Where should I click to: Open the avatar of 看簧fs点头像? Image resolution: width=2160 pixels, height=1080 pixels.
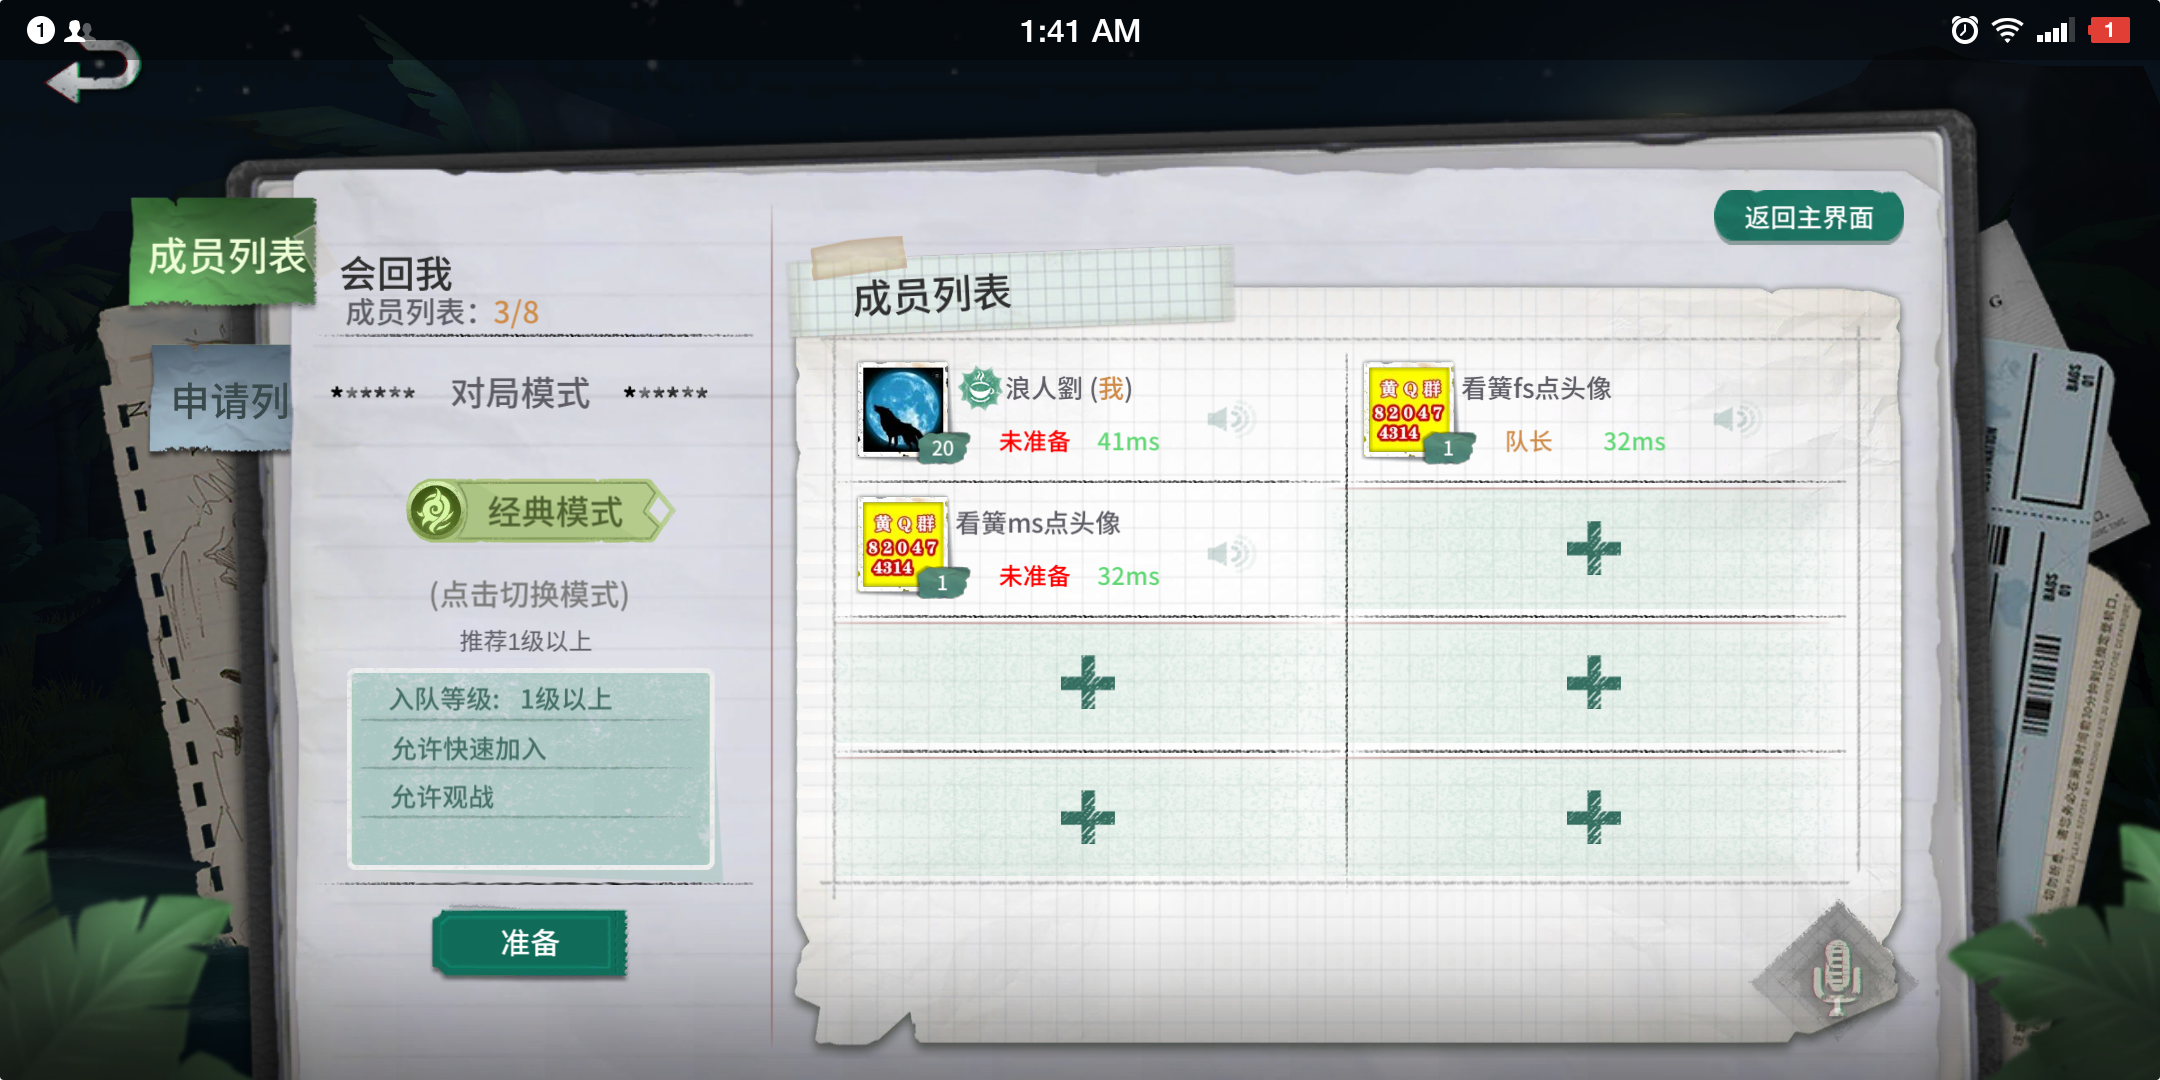1408,409
